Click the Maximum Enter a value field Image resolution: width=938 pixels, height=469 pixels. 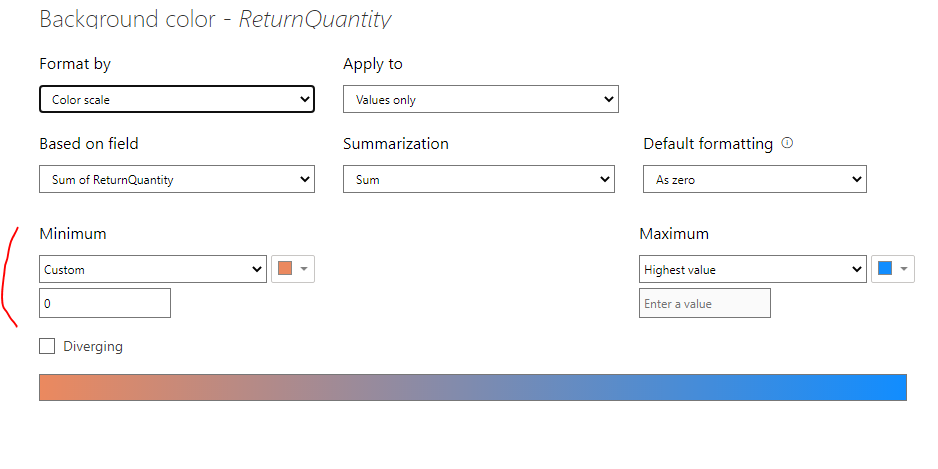tap(705, 303)
